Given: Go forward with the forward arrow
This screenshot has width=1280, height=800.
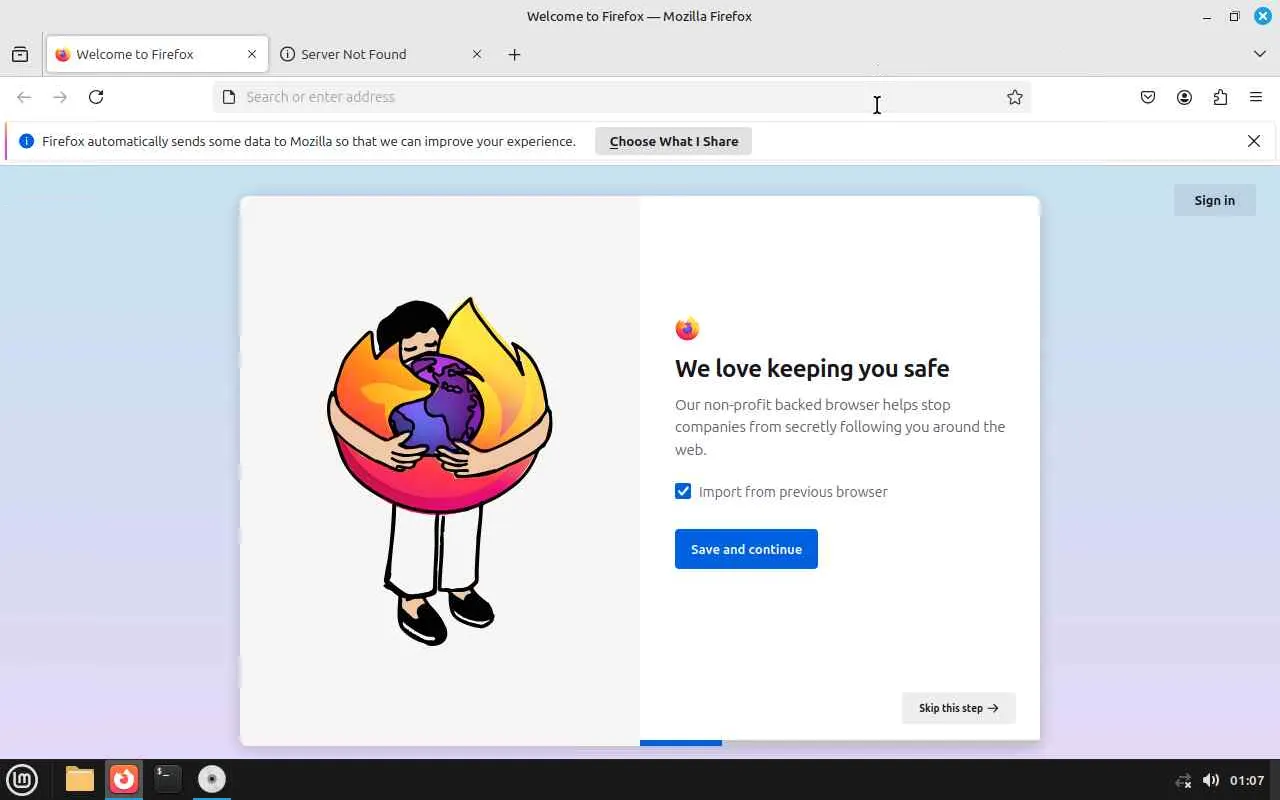Looking at the screenshot, I should tap(60, 97).
